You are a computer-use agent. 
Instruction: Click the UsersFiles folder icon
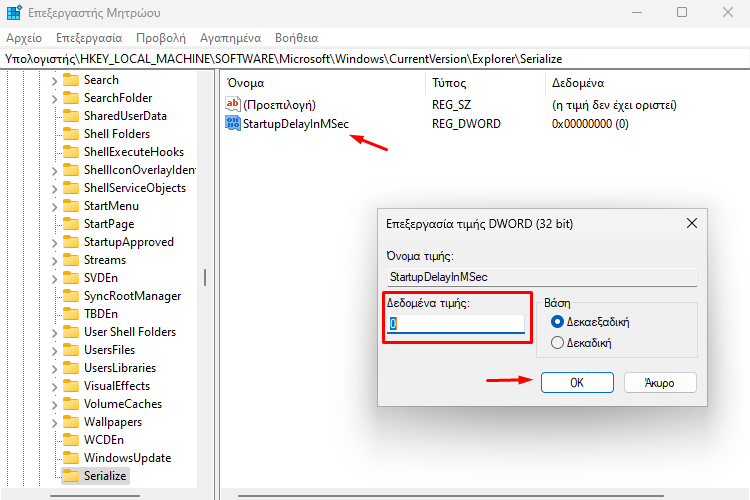pyautogui.click(x=71, y=350)
